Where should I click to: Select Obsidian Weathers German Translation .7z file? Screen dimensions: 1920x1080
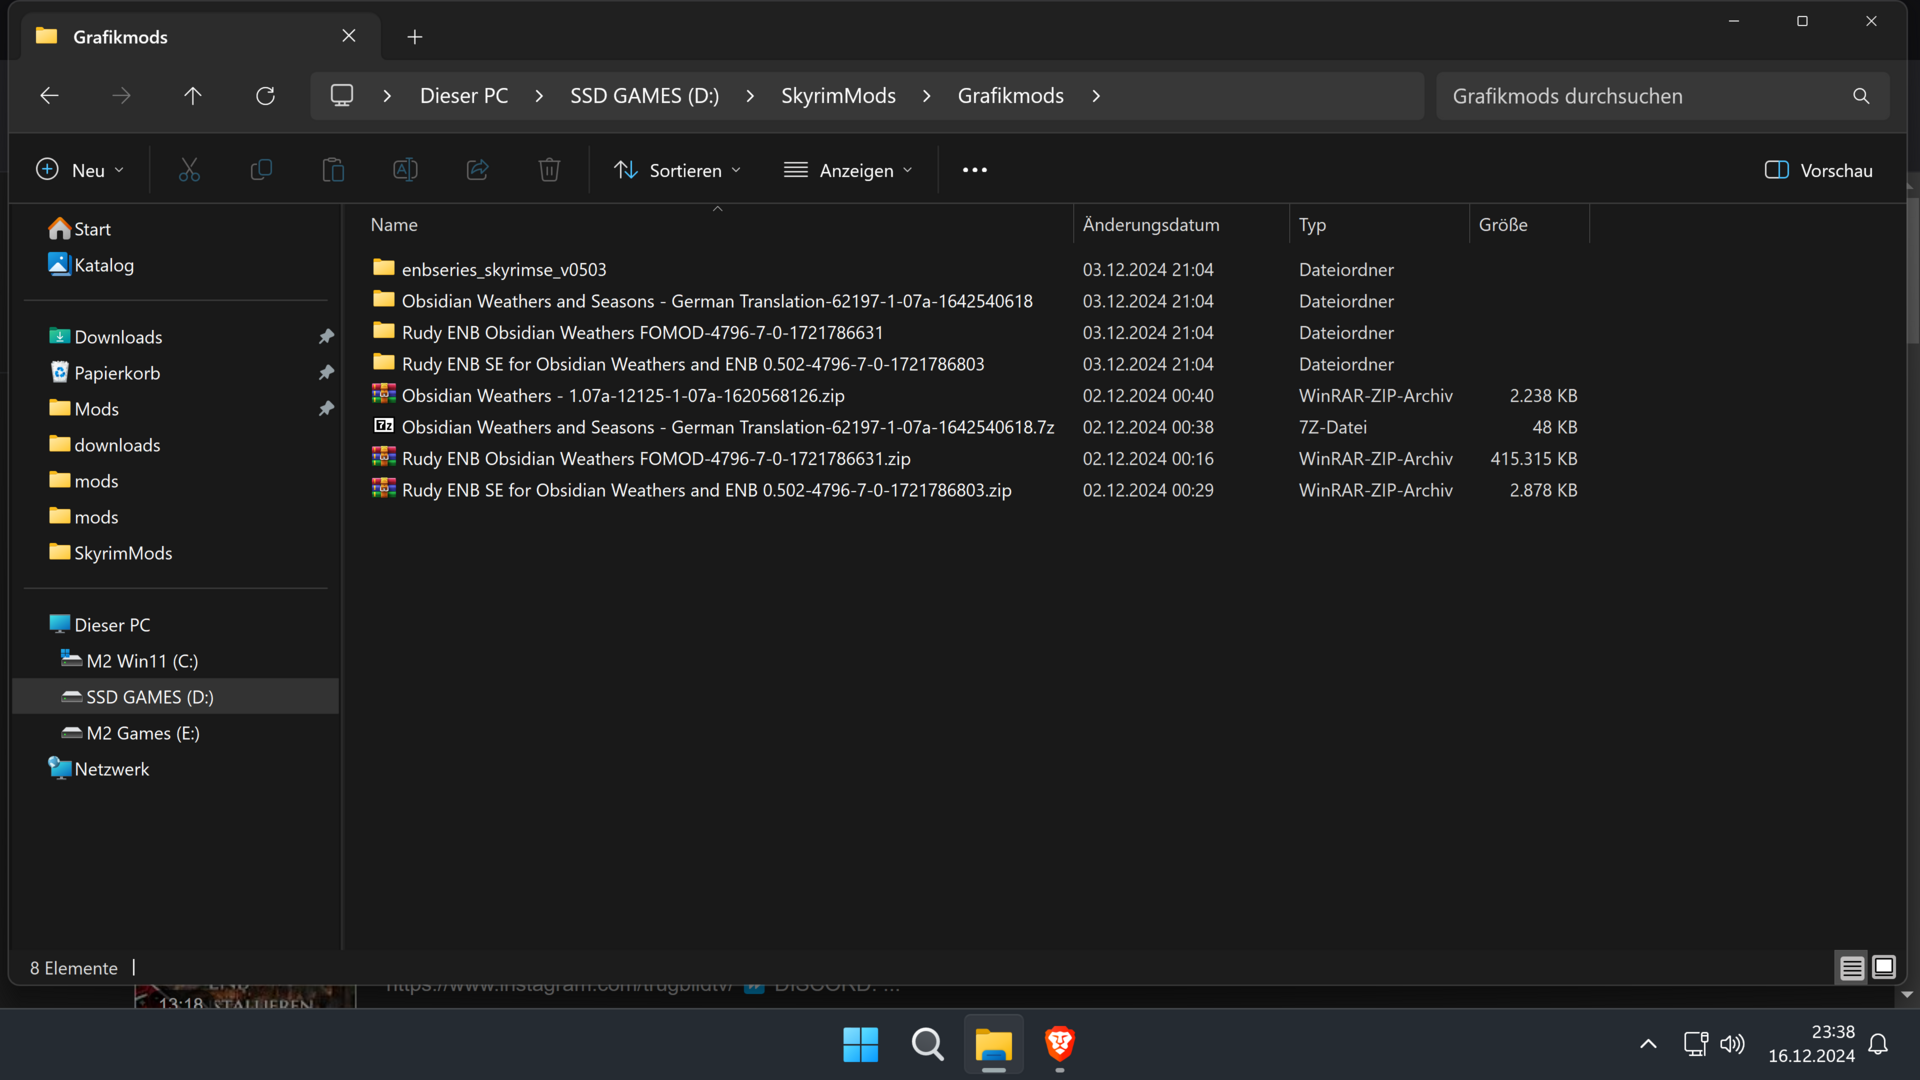pyautogui.click(x=713, y=427)
